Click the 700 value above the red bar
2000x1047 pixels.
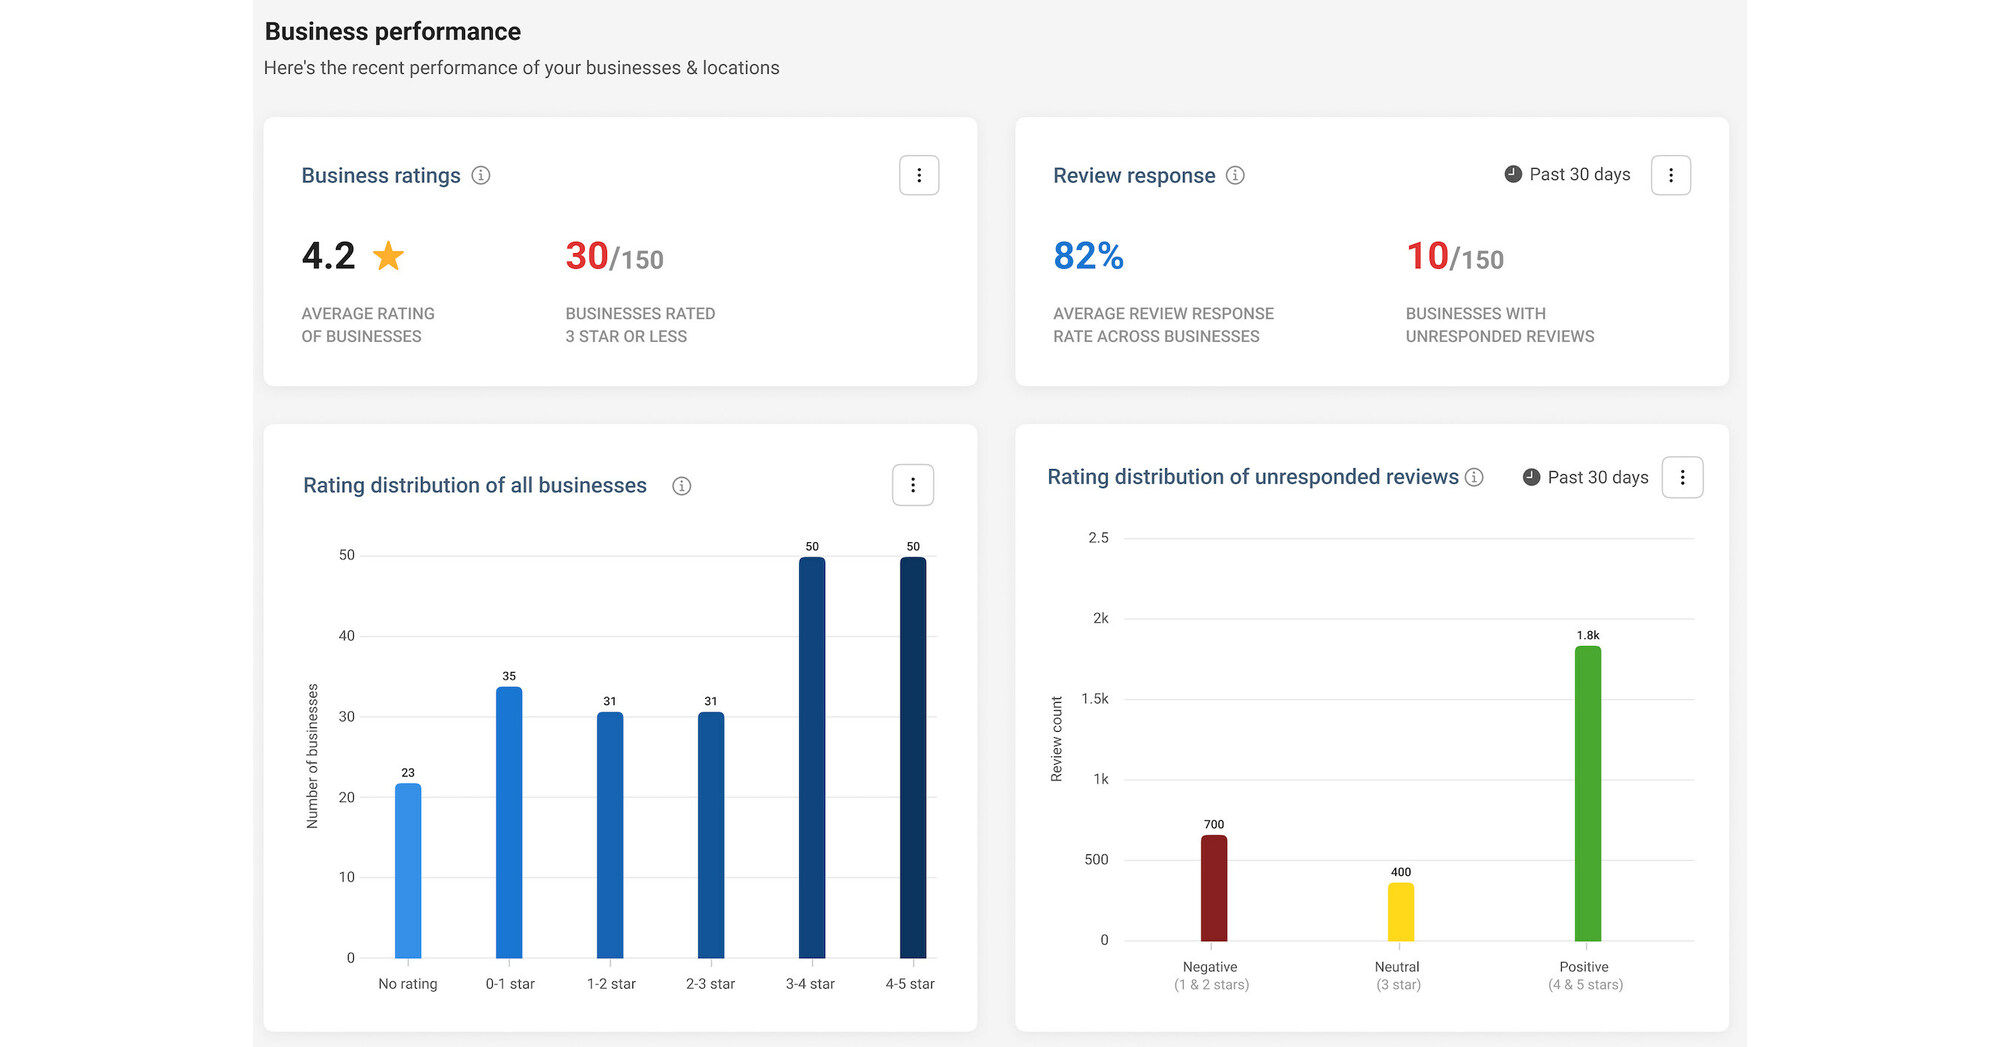pyautogui.click(x=1214, y=825)
